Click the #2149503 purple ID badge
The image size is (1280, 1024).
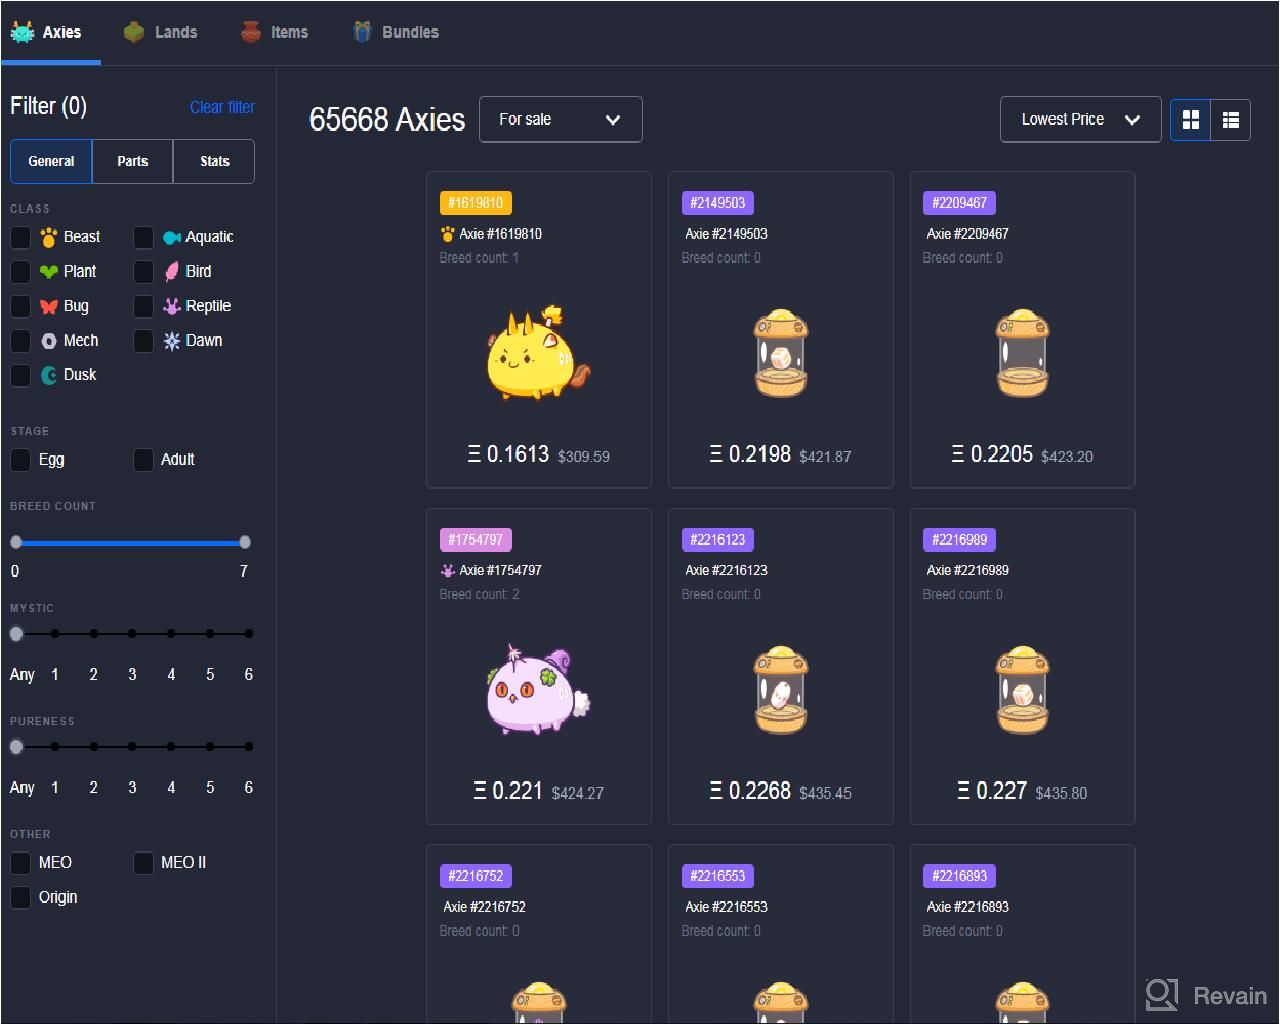718,203
